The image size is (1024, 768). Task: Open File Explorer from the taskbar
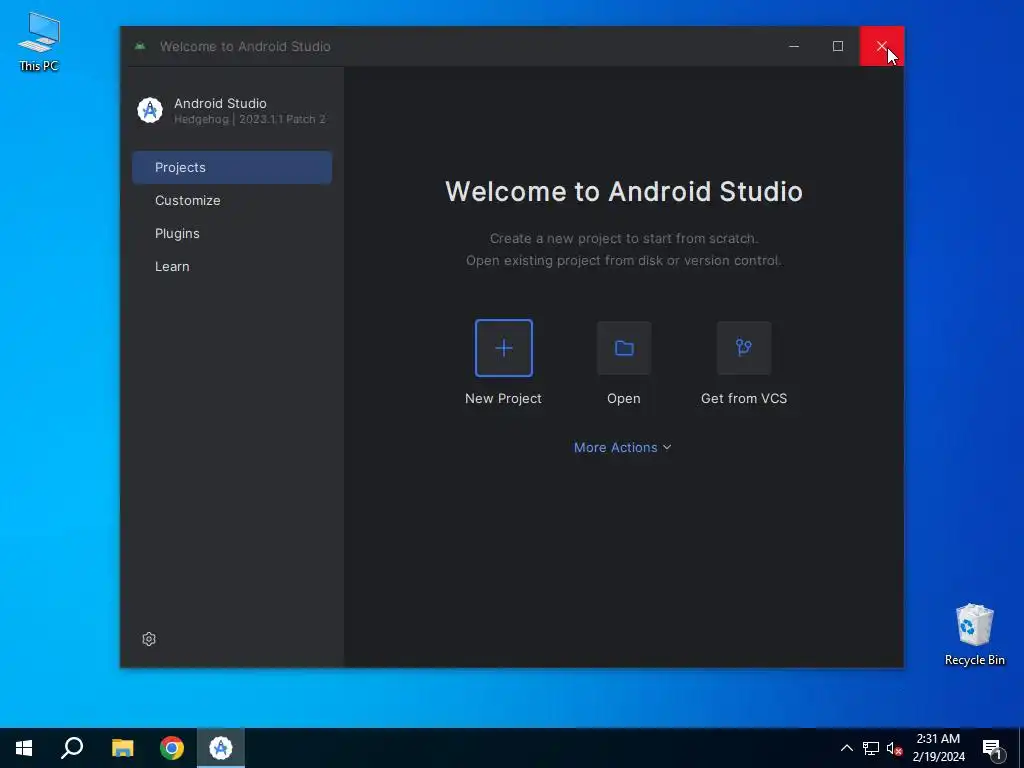coord(122,748)
